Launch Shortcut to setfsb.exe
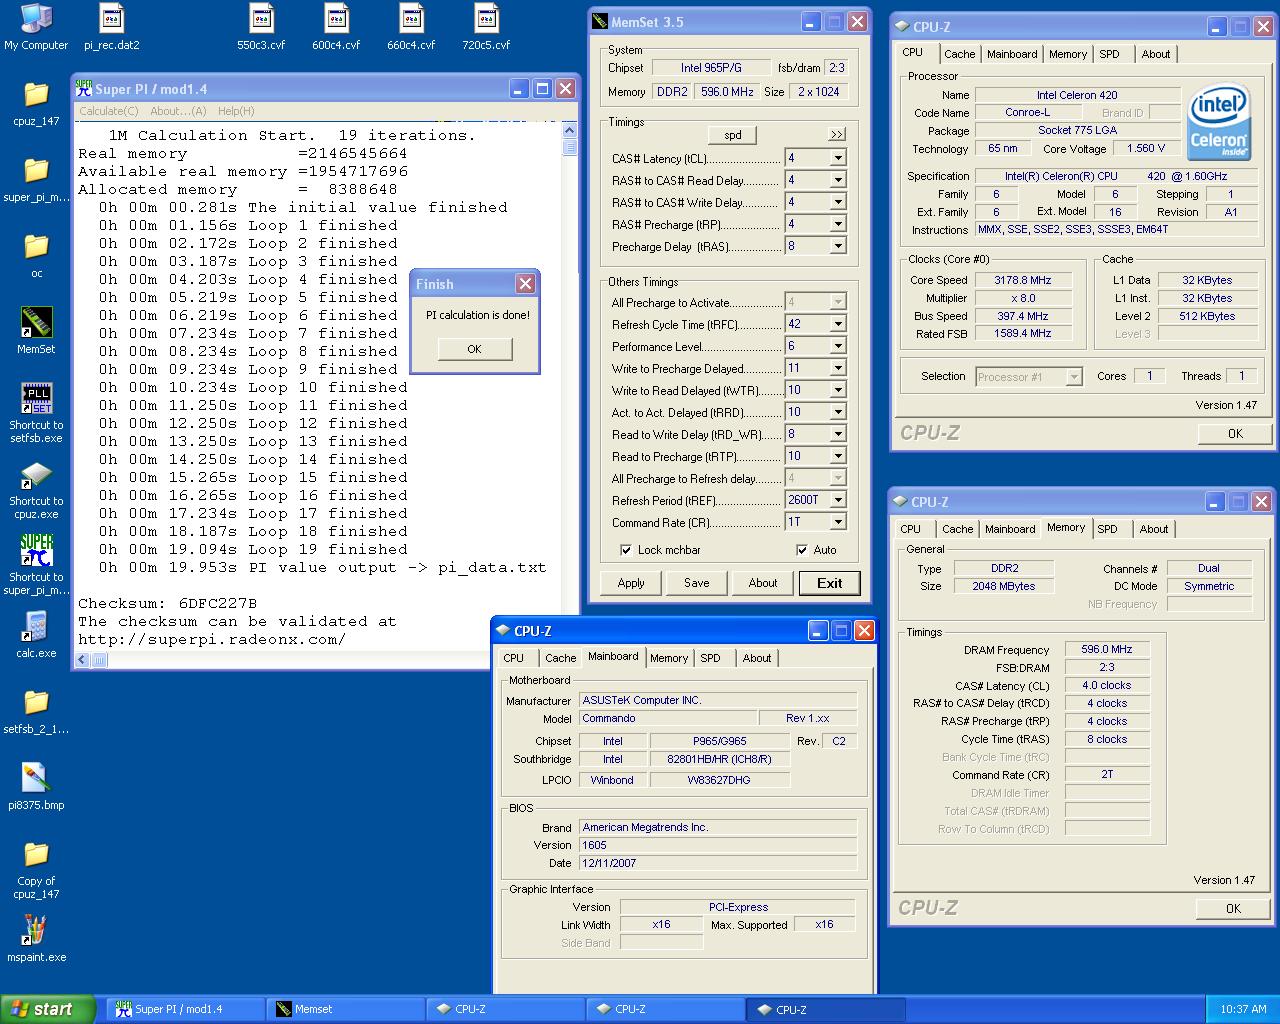 click(x=36, y=413)
